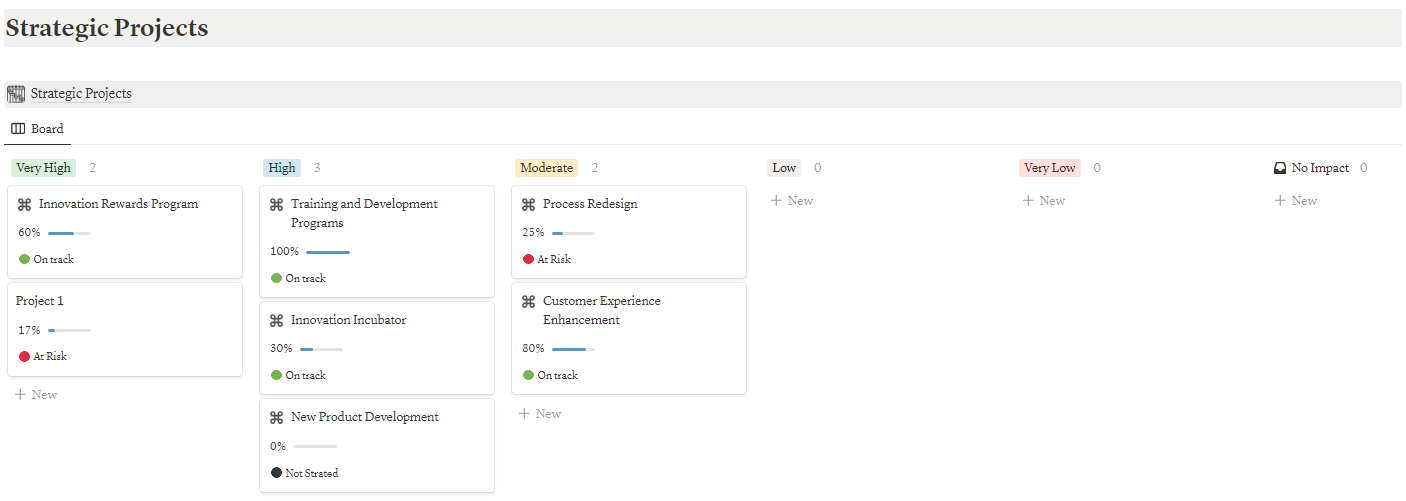1406x501 pixels.
Task: Open the Strategic Projects database link
Action: click(81, 94)
